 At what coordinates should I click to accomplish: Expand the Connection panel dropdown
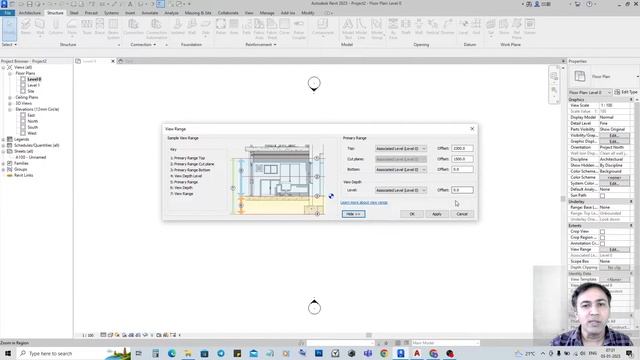click(143, 44)
